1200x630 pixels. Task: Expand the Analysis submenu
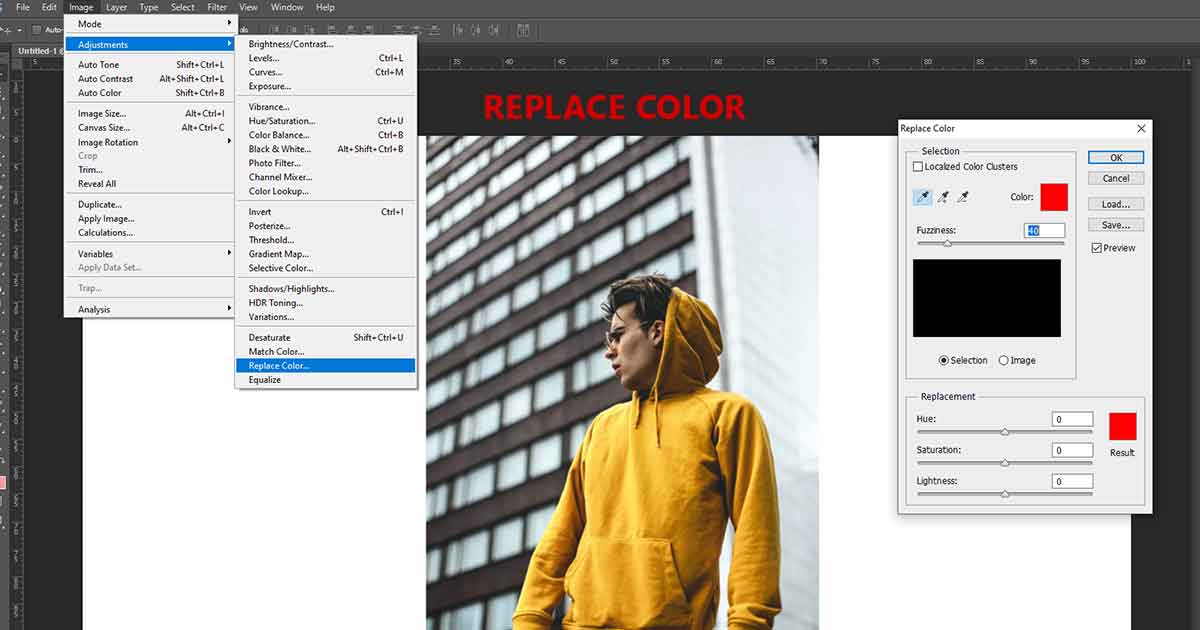[x=150, y=310]
